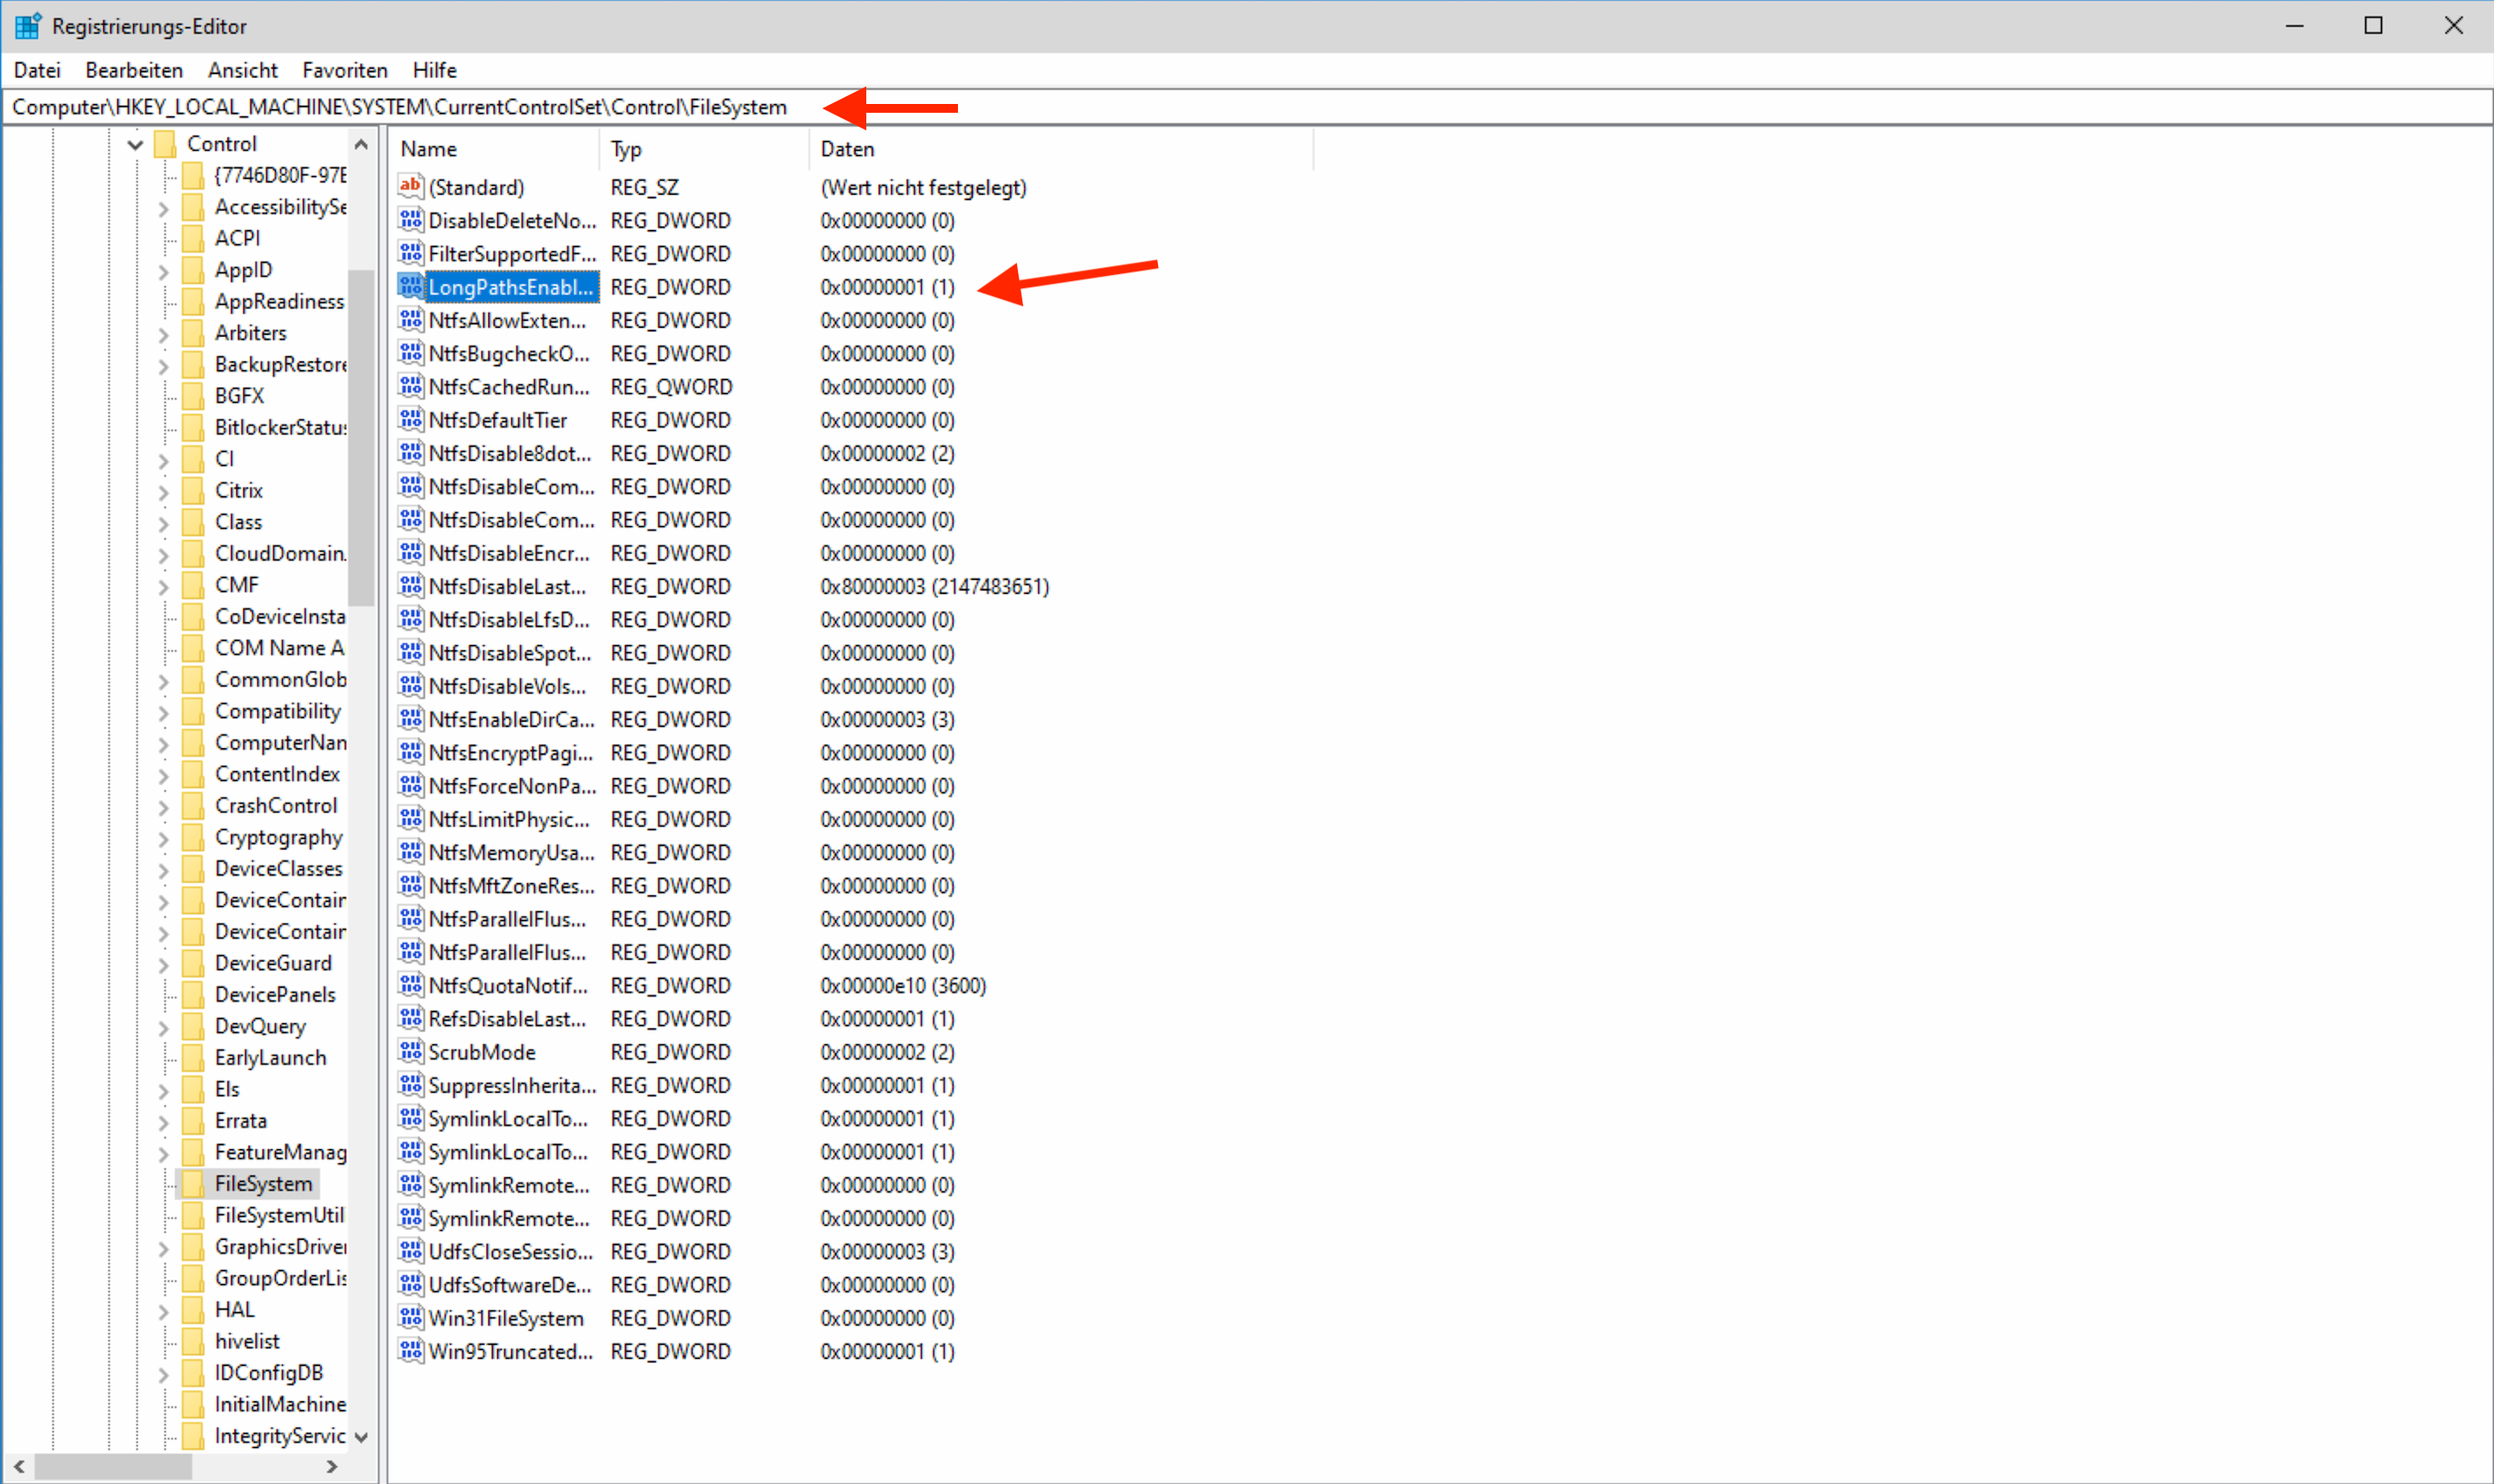Click the icon of the LongPathsEnabl... value
The image size is (2494, 1484).
coord(410,286)
